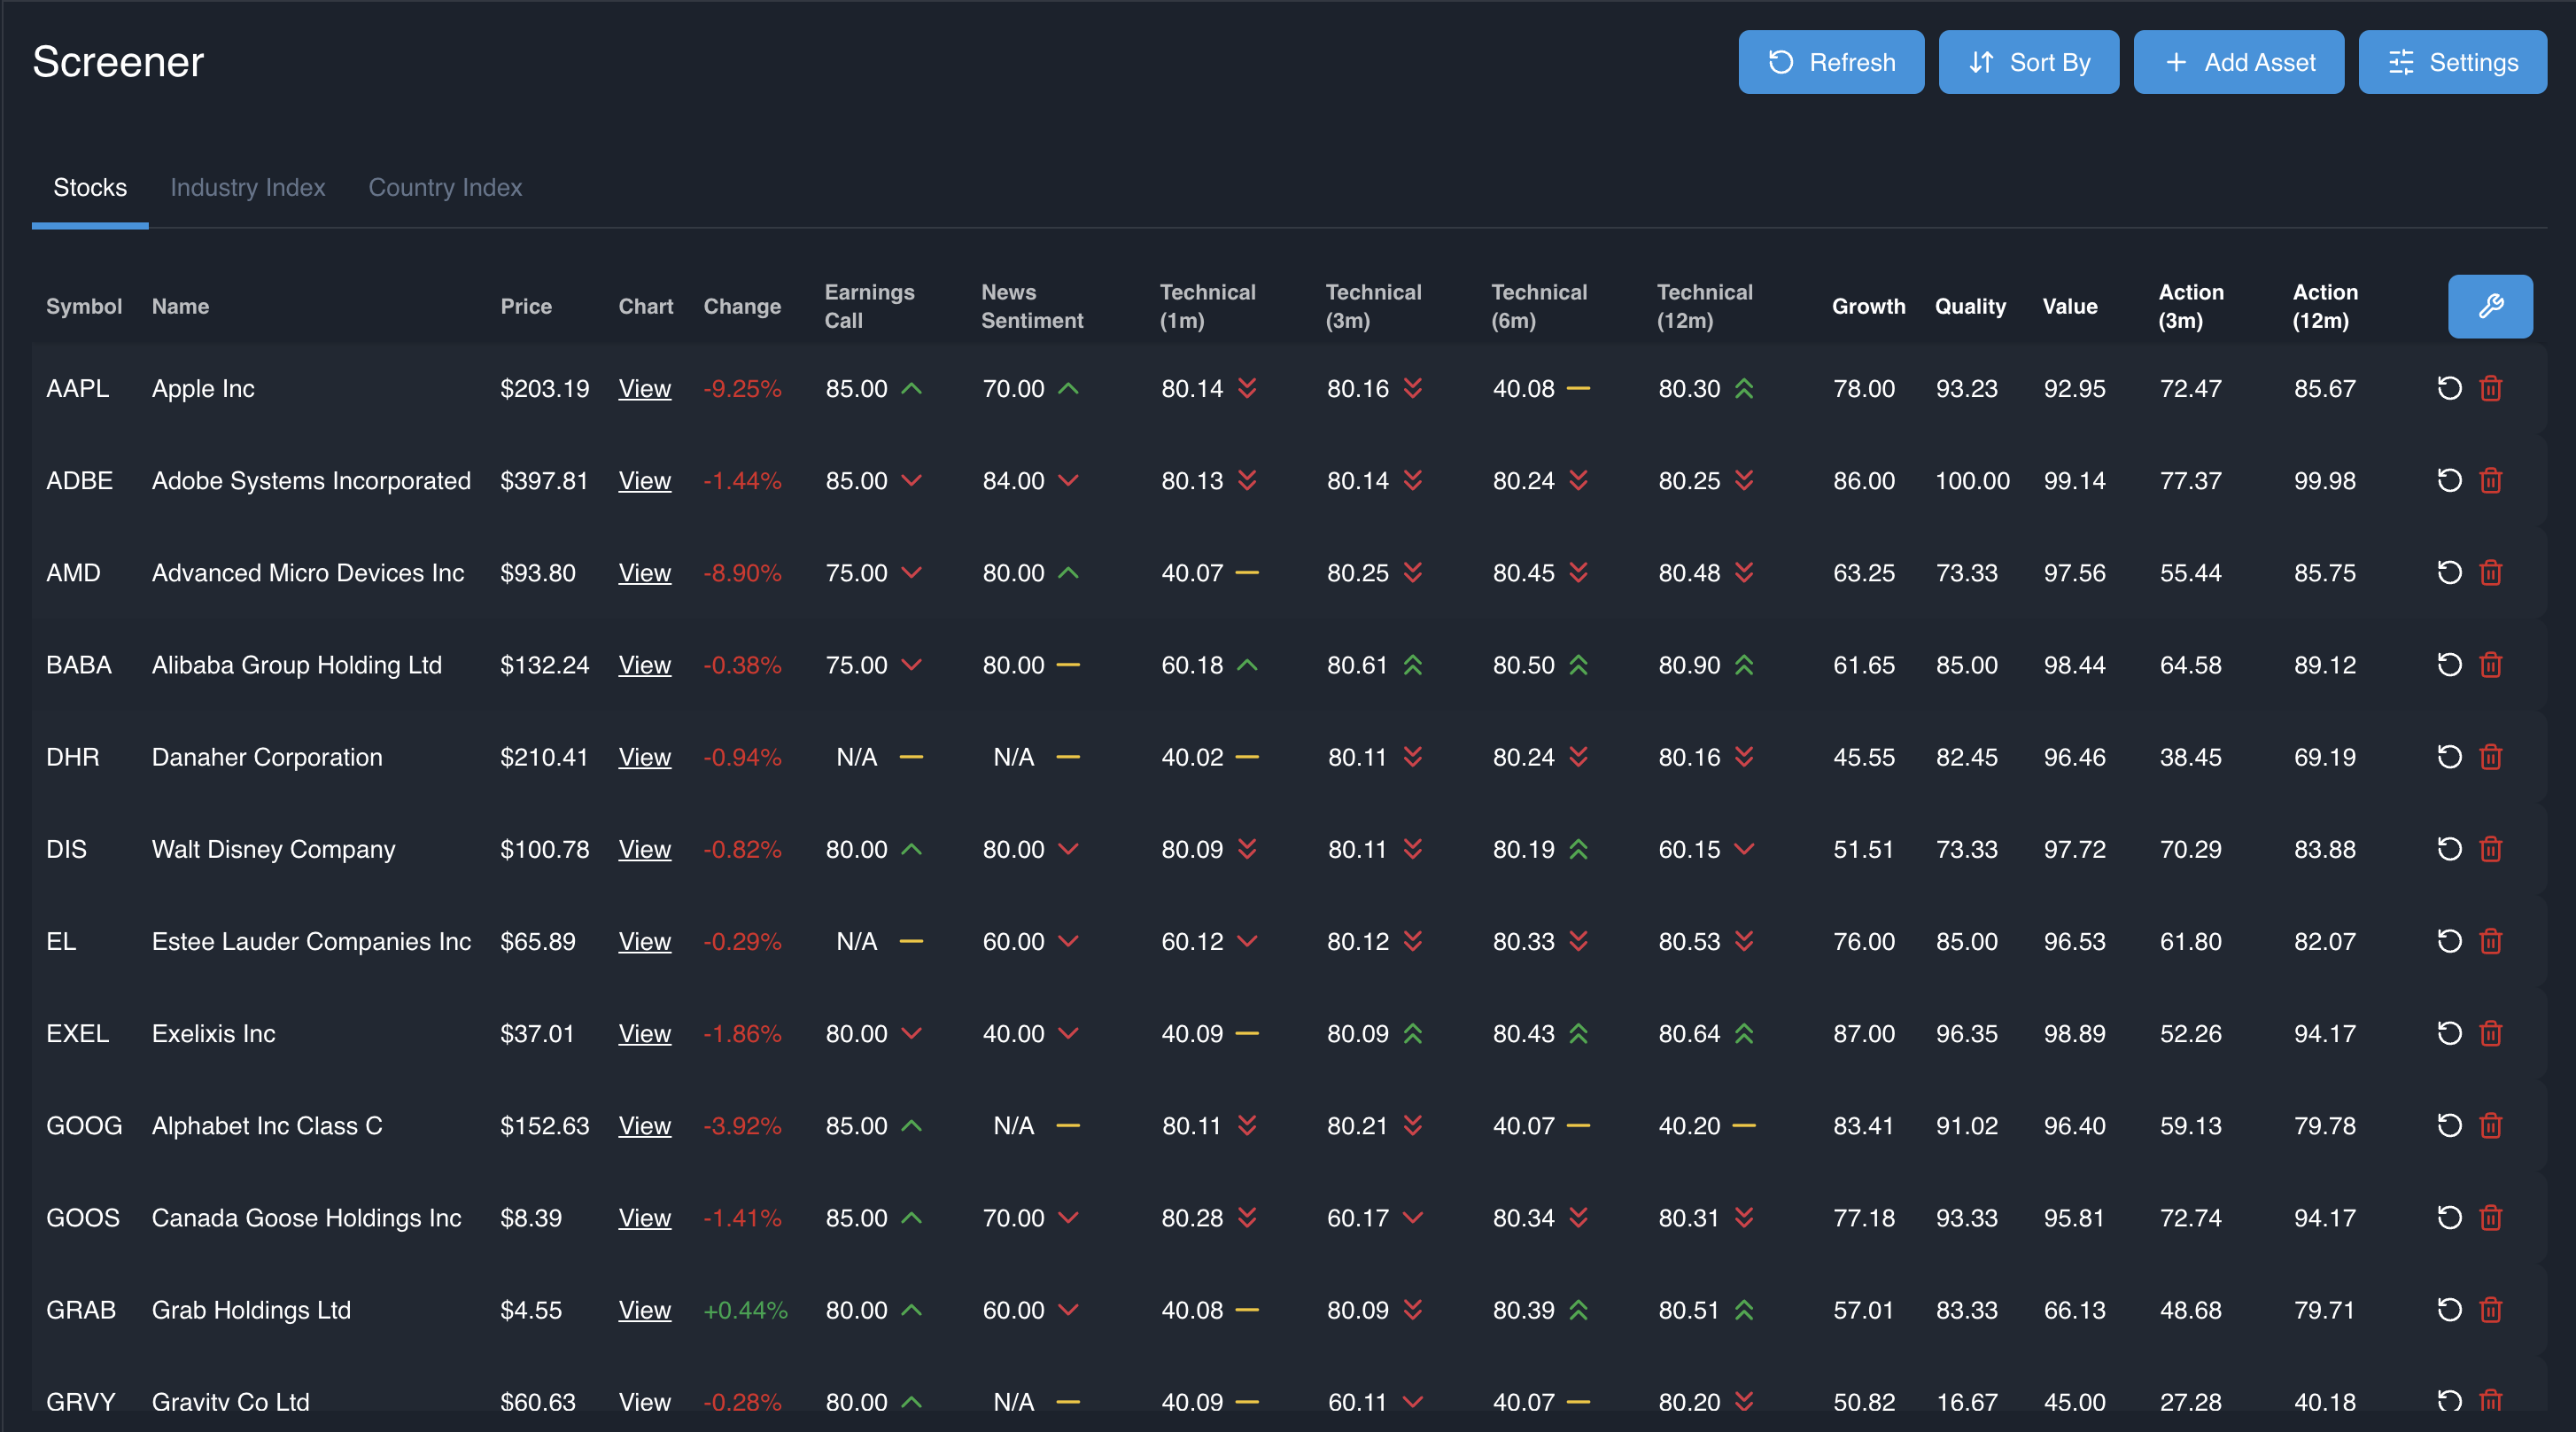
Task: Remove Alibaba Group via its trash icon
Action: [2491, 665]
